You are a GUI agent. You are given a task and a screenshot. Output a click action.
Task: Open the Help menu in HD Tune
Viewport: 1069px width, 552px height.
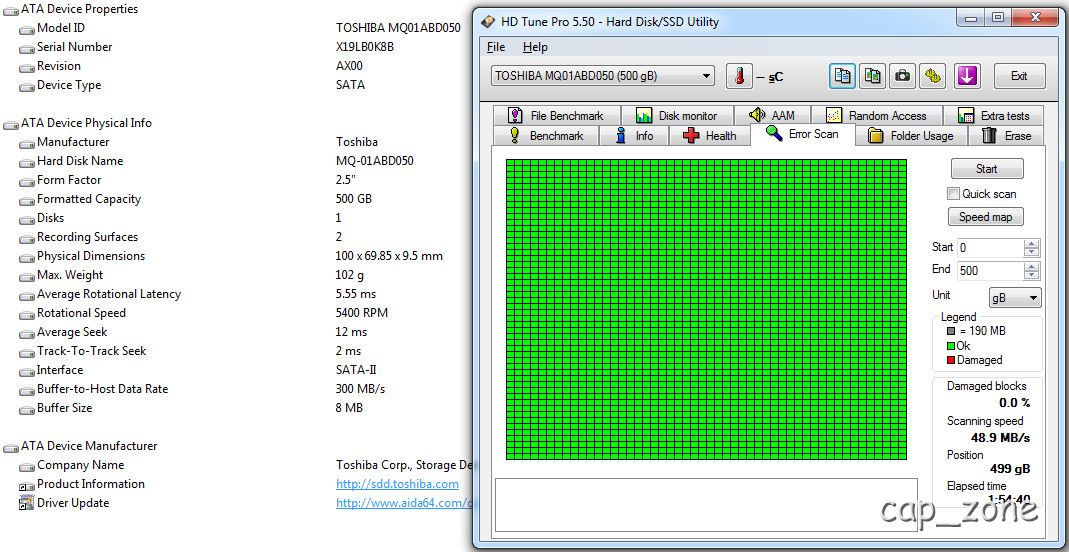point(535,47)
